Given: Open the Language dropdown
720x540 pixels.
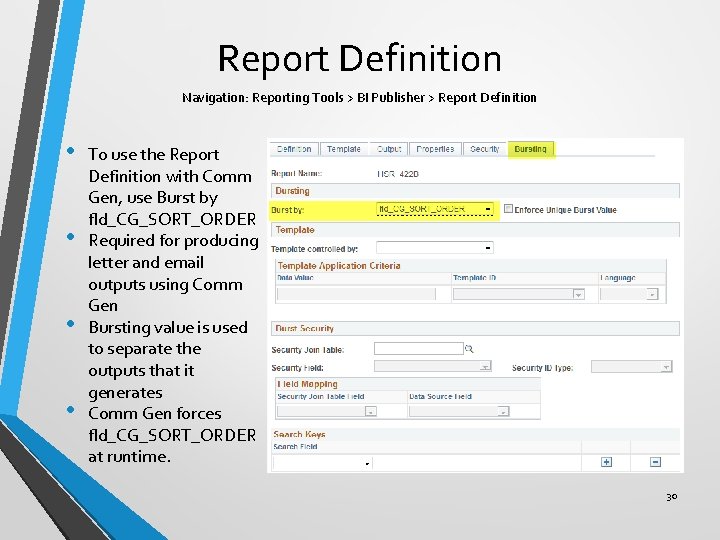Looking at the screenshot, I should (629, 294).
